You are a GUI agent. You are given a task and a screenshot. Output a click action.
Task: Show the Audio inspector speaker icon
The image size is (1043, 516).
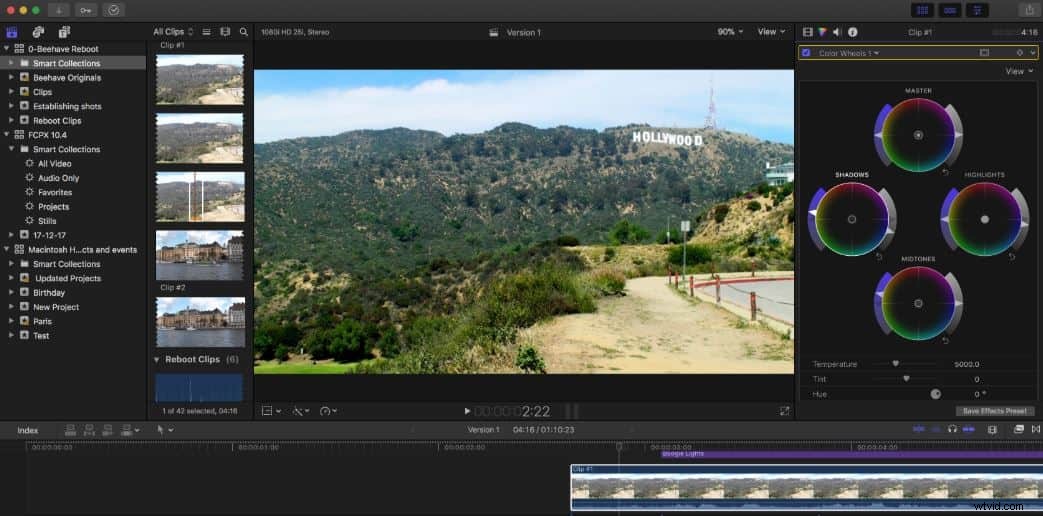pos(837,32)
